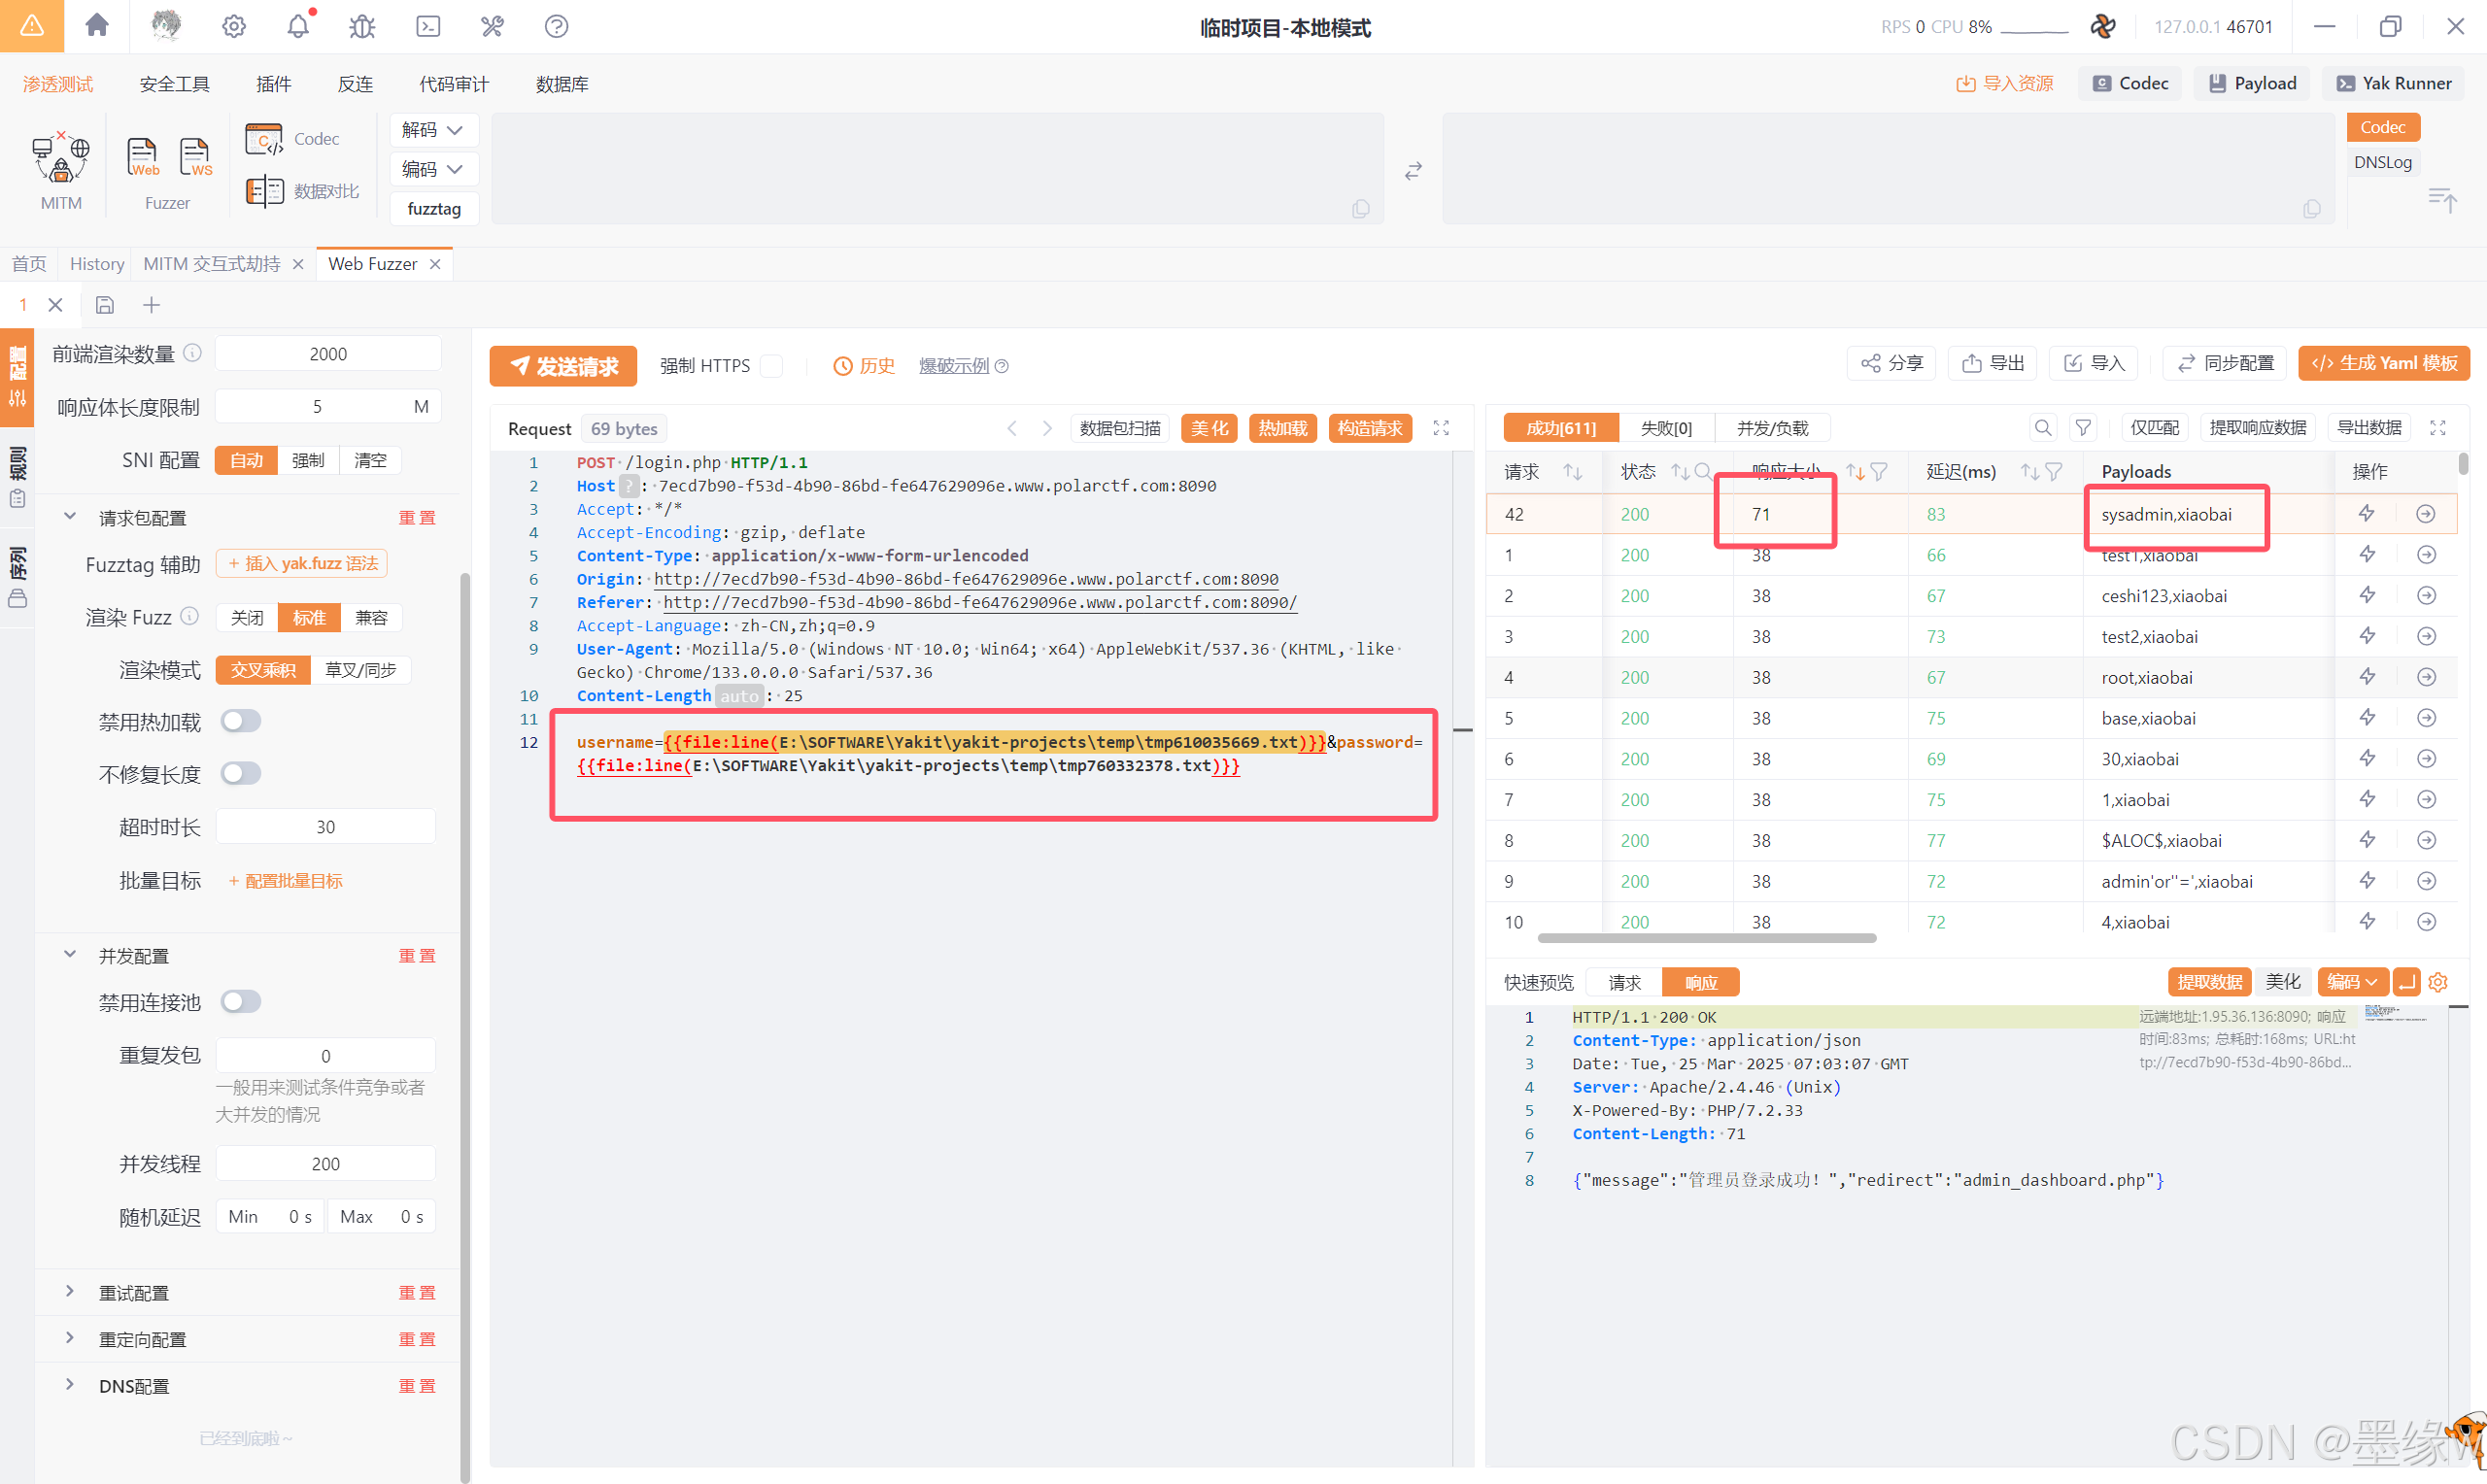2487x1484 pixels.
Task: Click the search icon above the results table
Action: click(2042, 428)
